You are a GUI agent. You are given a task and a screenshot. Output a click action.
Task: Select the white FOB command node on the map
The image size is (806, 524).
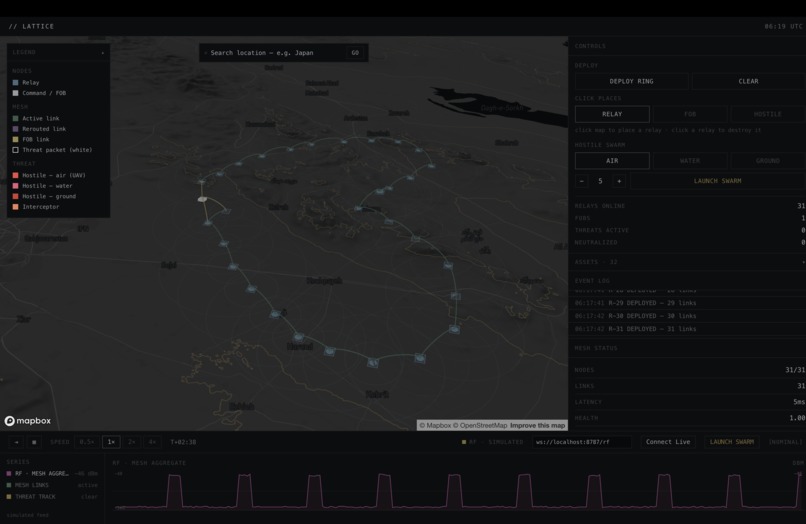203,199
